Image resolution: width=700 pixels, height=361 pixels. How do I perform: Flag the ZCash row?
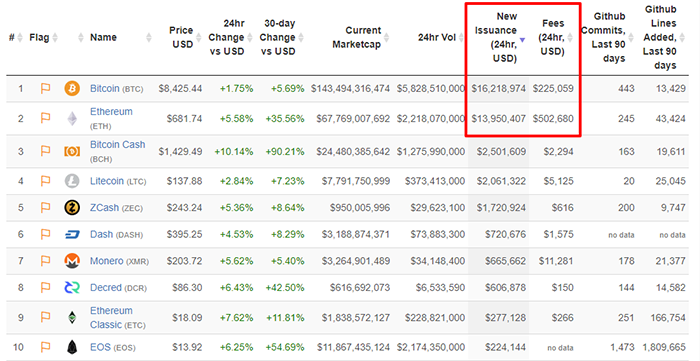[x=45, y=207]
